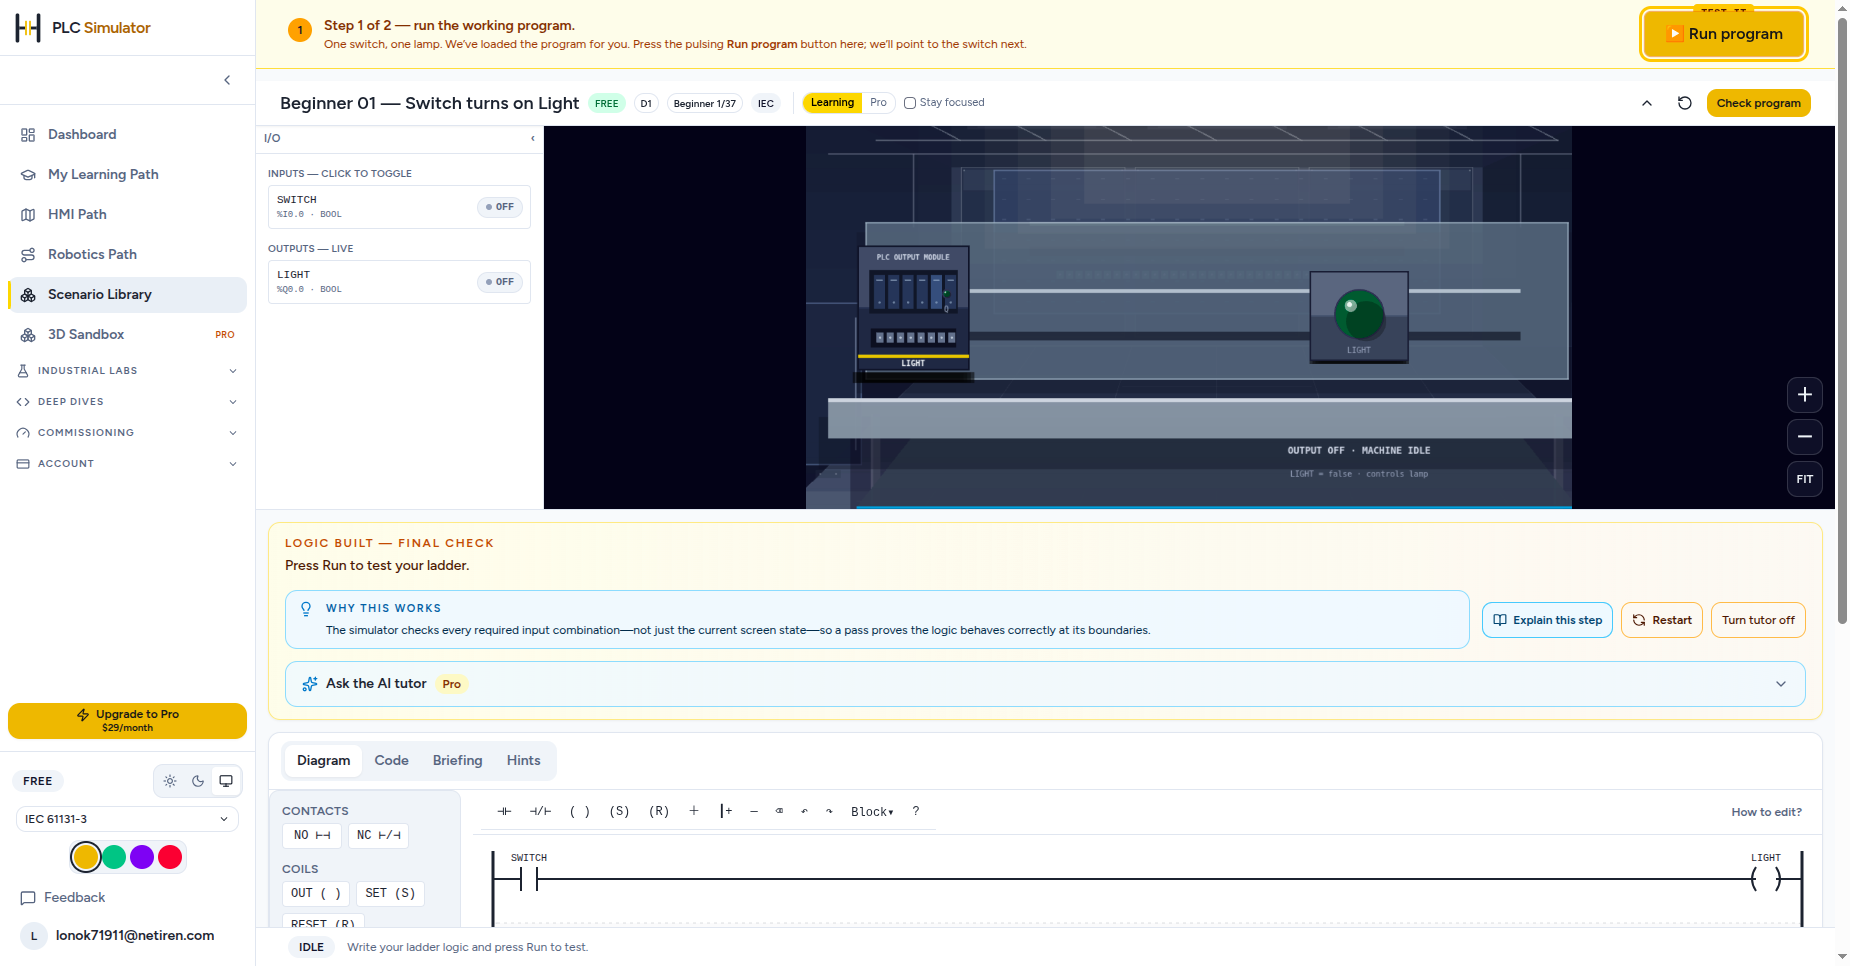Select system theme monitor icon
The image size is (1850, 966).
[x=226, y=781]
